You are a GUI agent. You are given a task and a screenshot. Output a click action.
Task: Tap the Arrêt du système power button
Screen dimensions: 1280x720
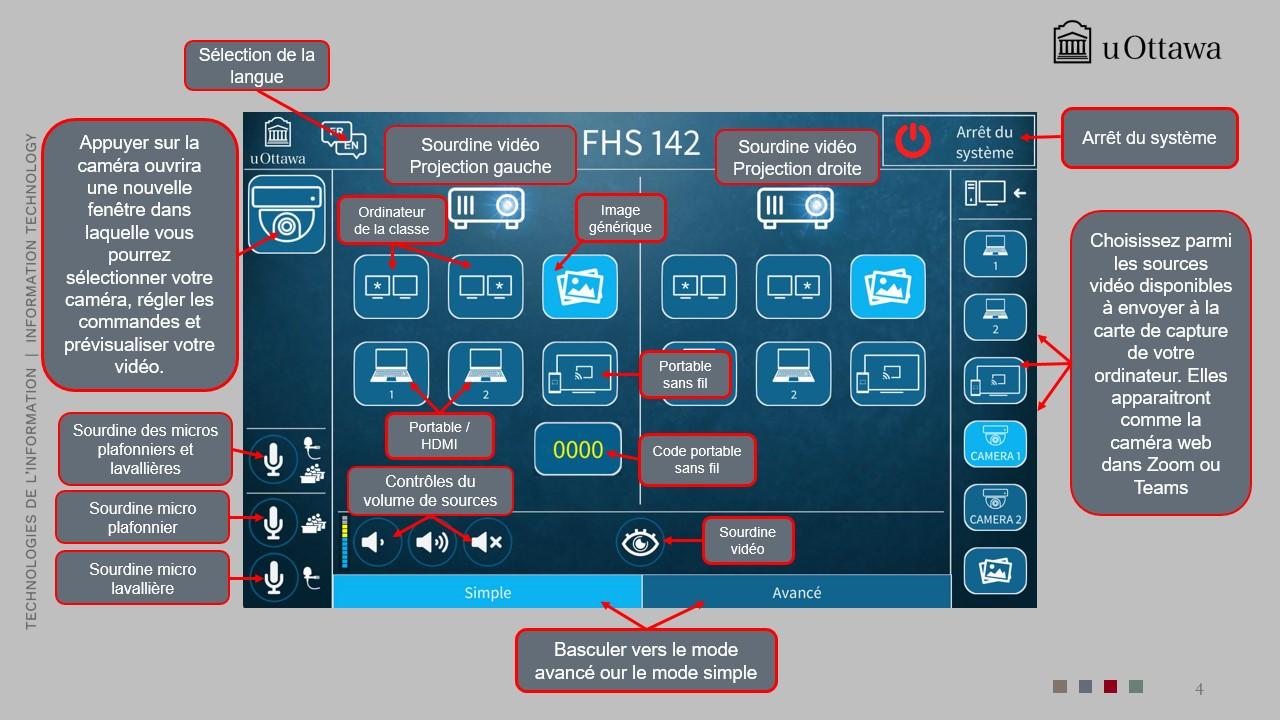tap(958, 142)
